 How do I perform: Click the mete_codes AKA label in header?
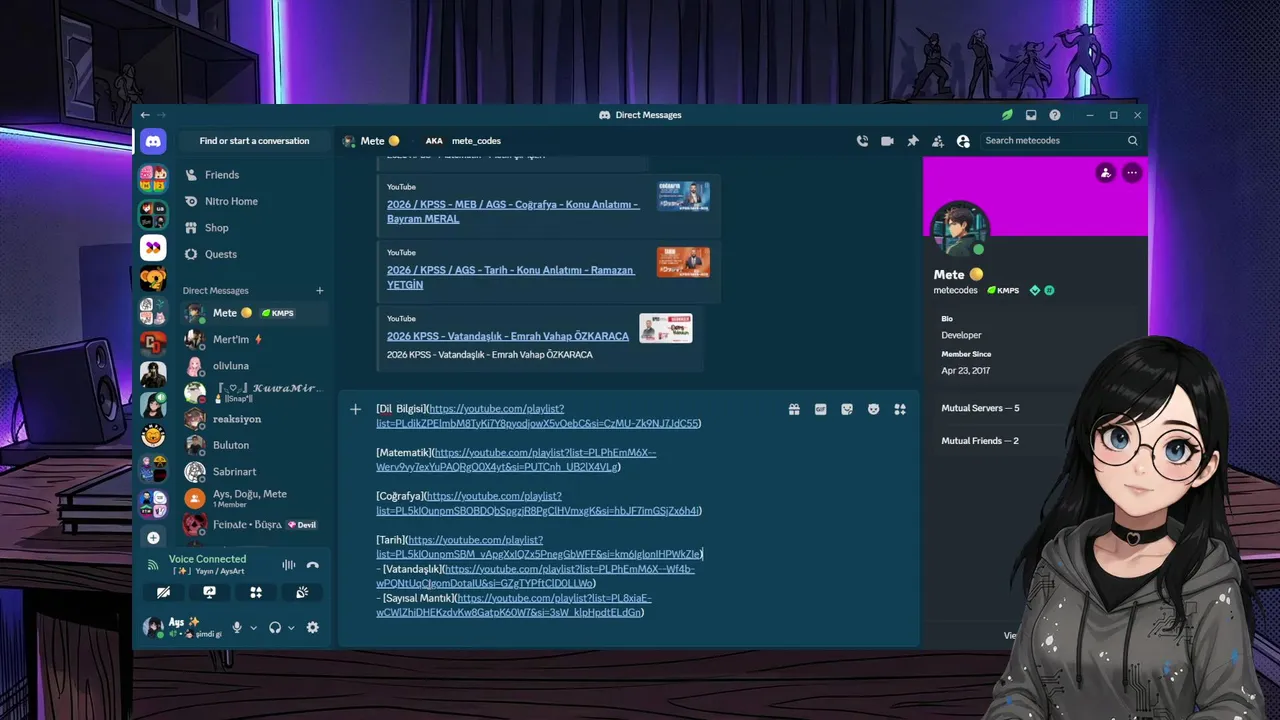point(476,141)
